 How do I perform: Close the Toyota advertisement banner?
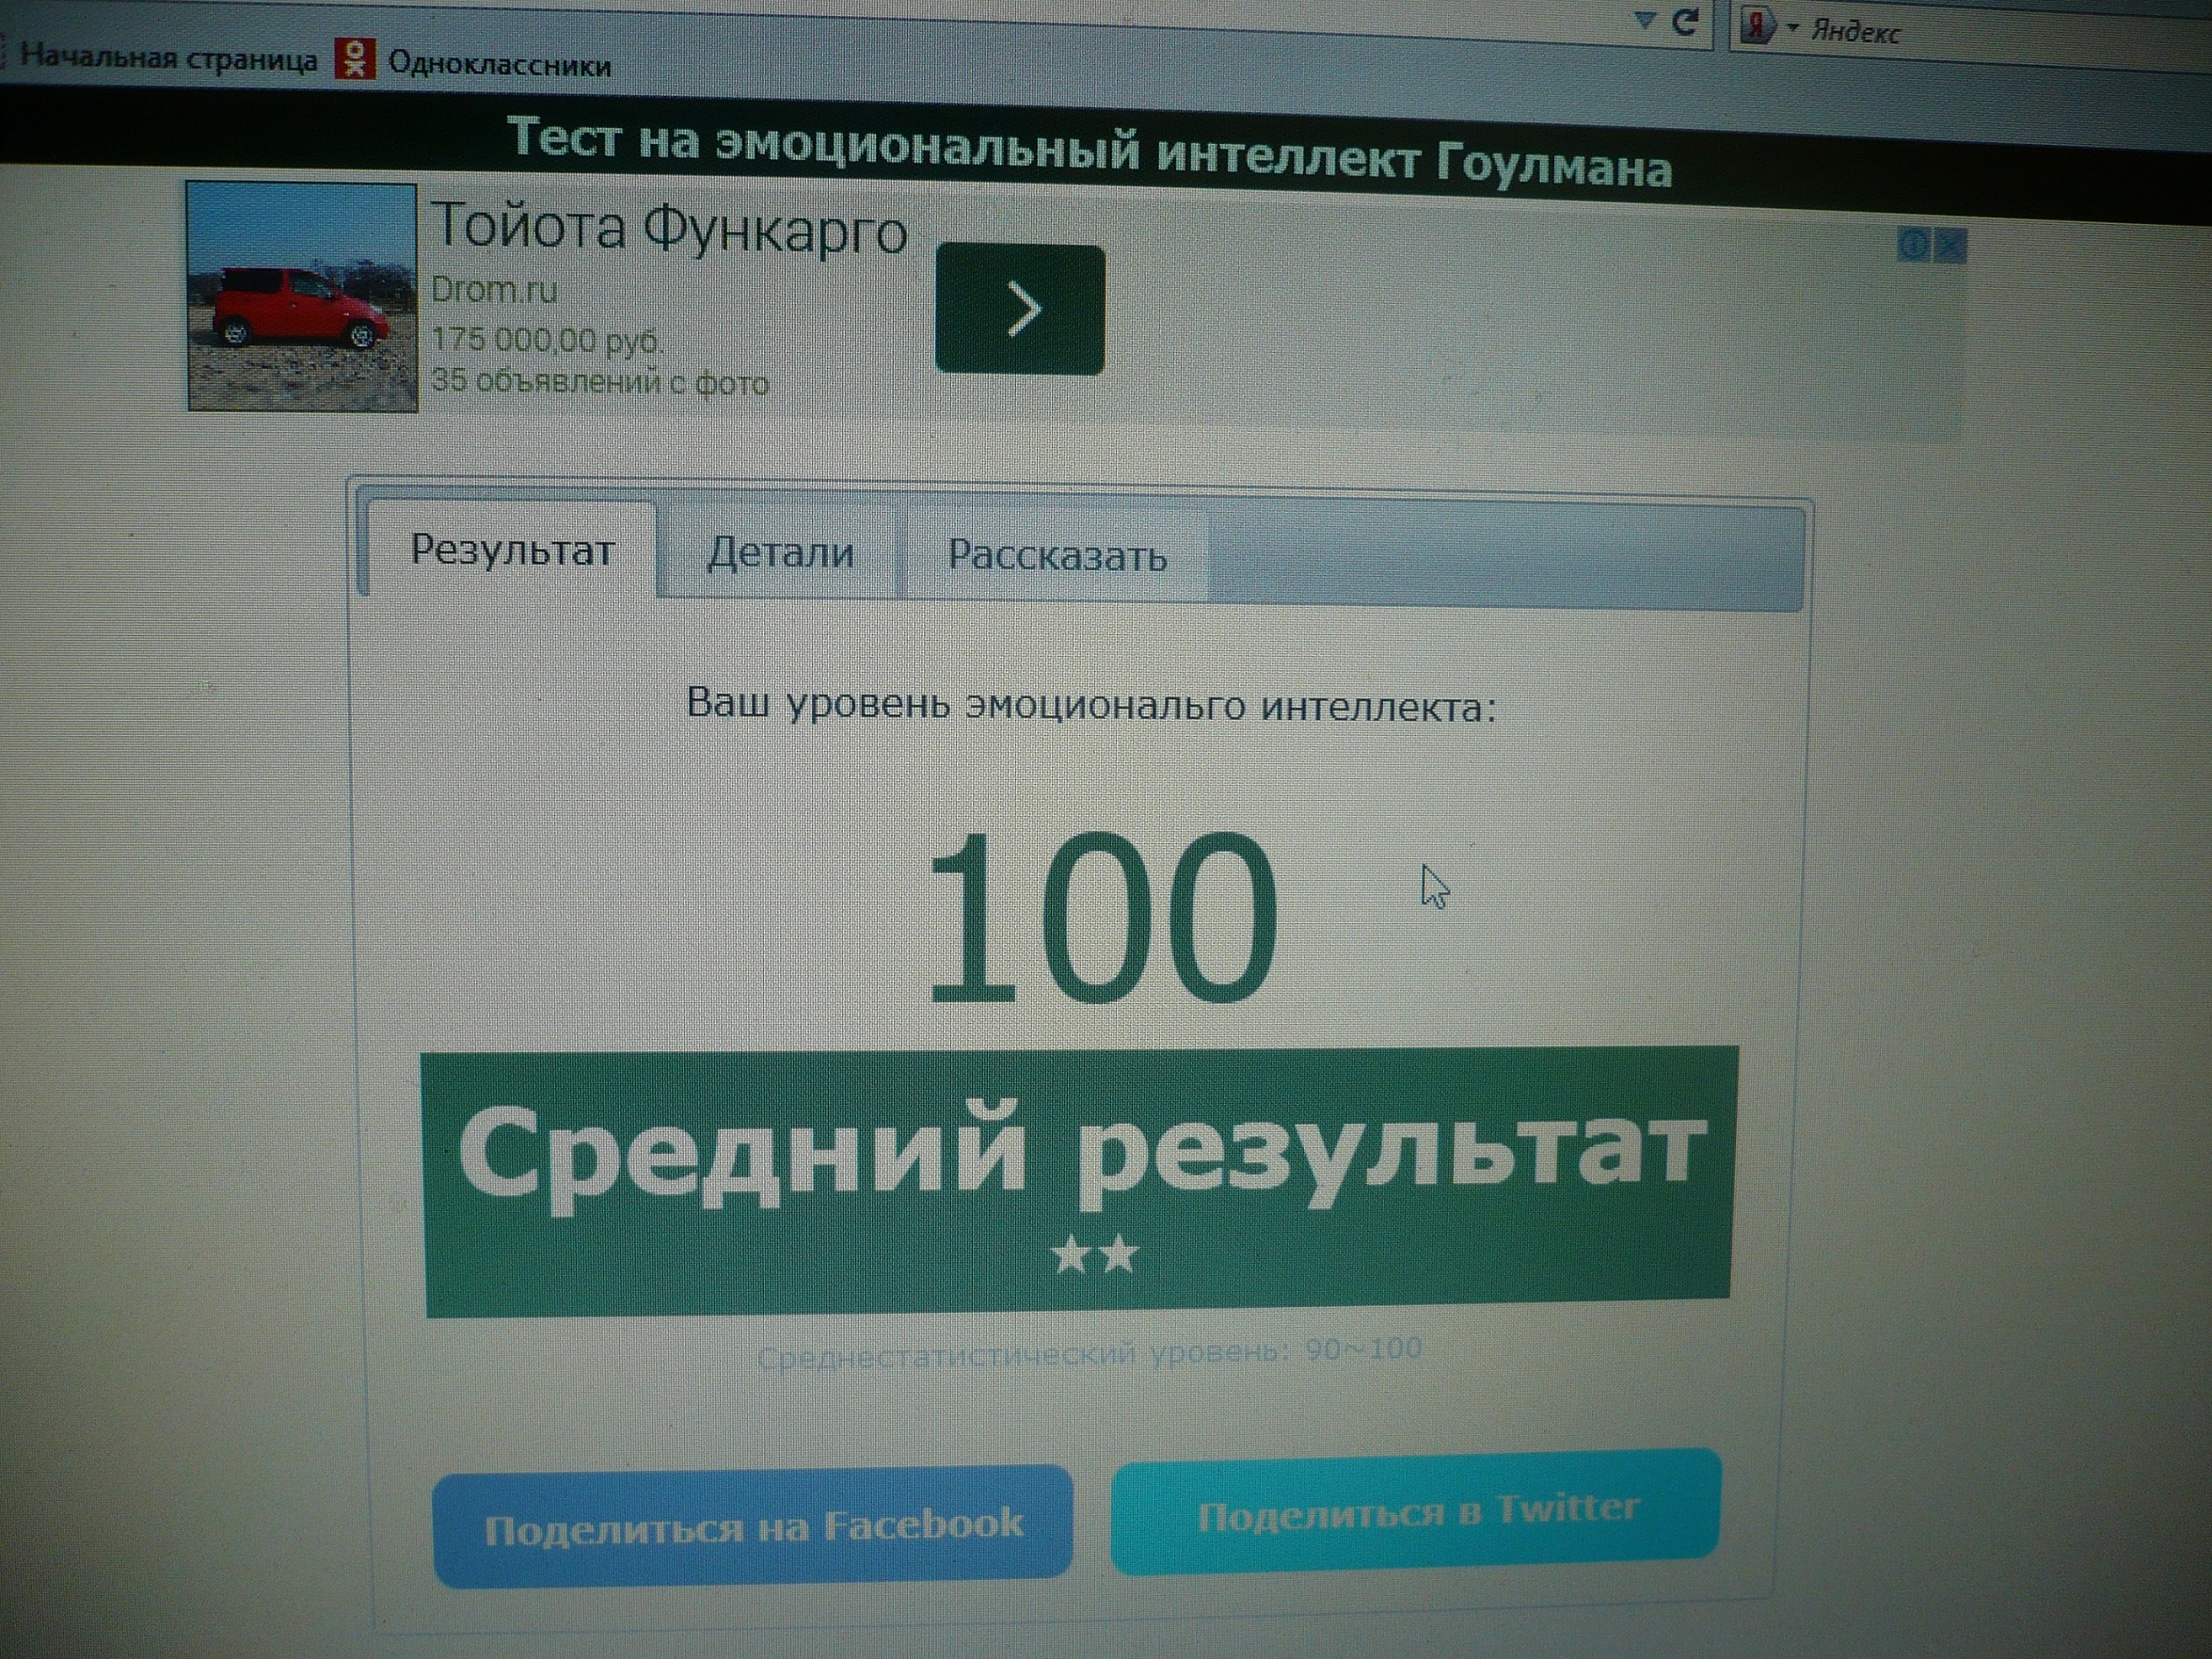pyautogui.click(x=1951, y=245)
